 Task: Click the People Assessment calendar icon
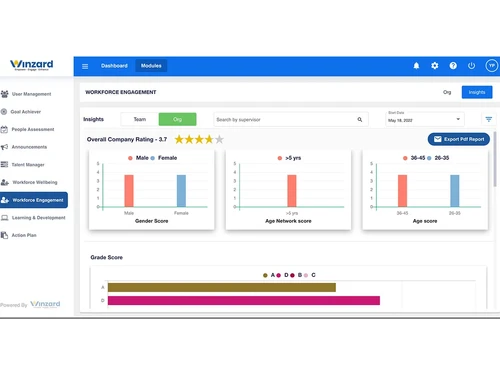pos(4,129)
